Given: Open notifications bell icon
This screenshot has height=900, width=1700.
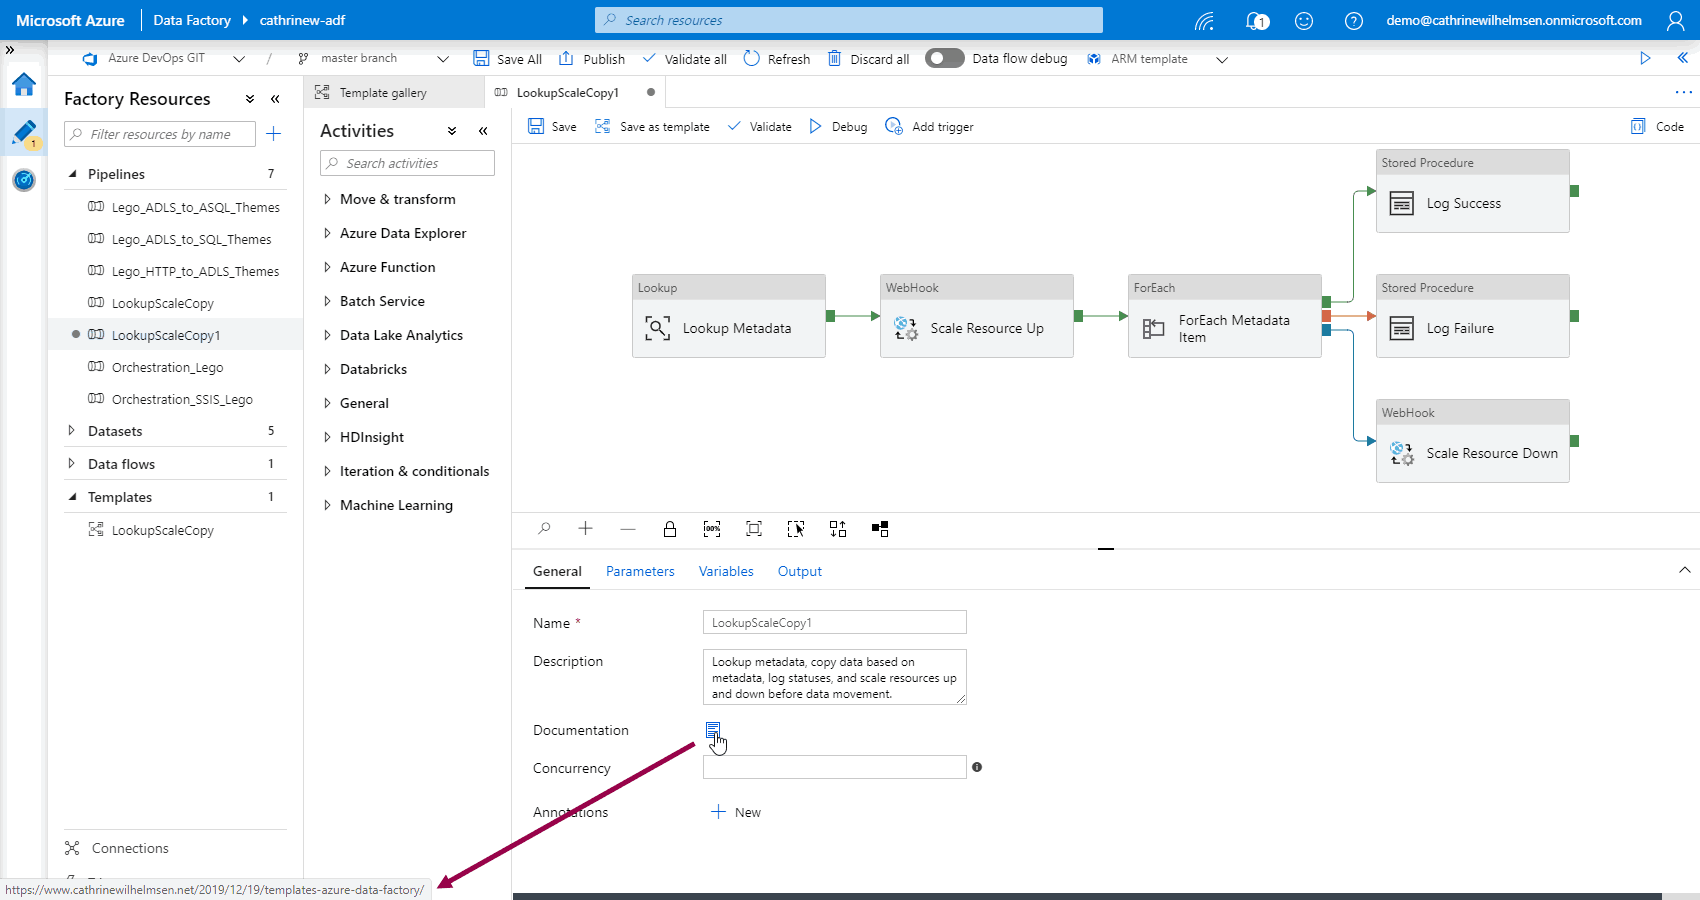Looking at the screenshot, I should [x=1256, y=21].
